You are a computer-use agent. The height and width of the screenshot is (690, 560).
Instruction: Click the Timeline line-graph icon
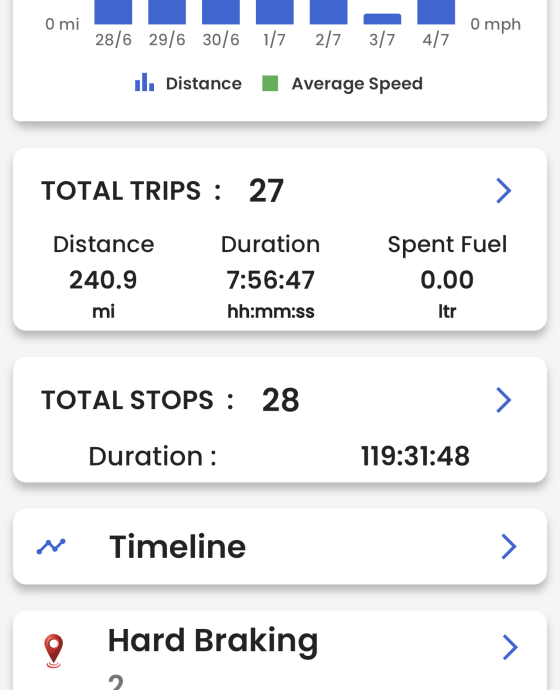[51, 547]
